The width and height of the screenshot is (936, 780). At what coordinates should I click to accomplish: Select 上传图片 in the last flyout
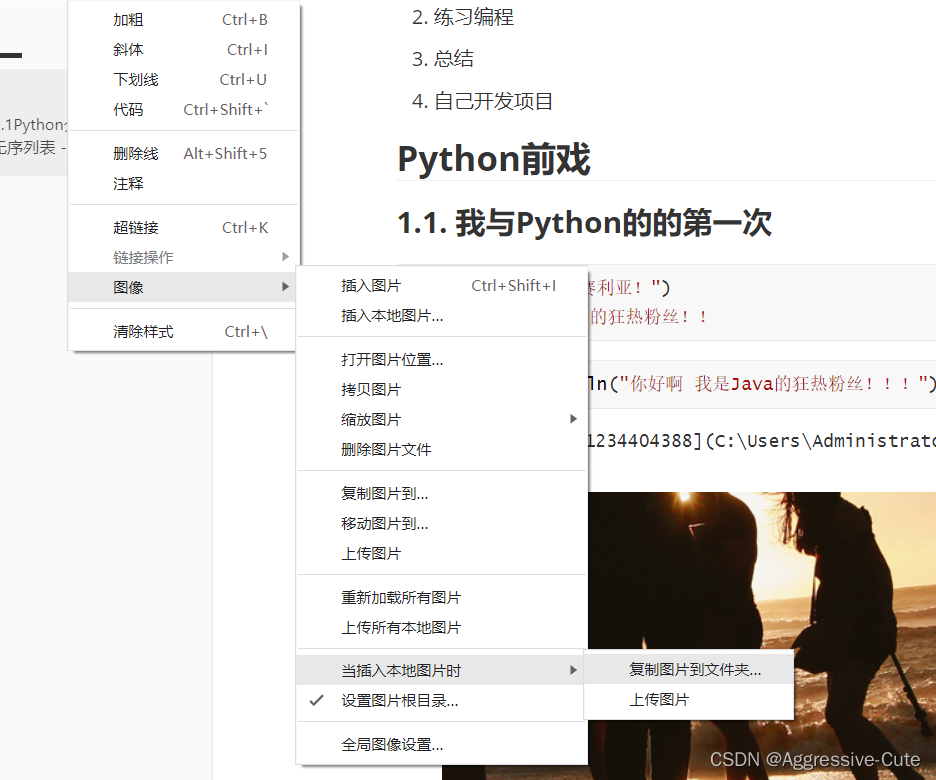coord(689,699)
